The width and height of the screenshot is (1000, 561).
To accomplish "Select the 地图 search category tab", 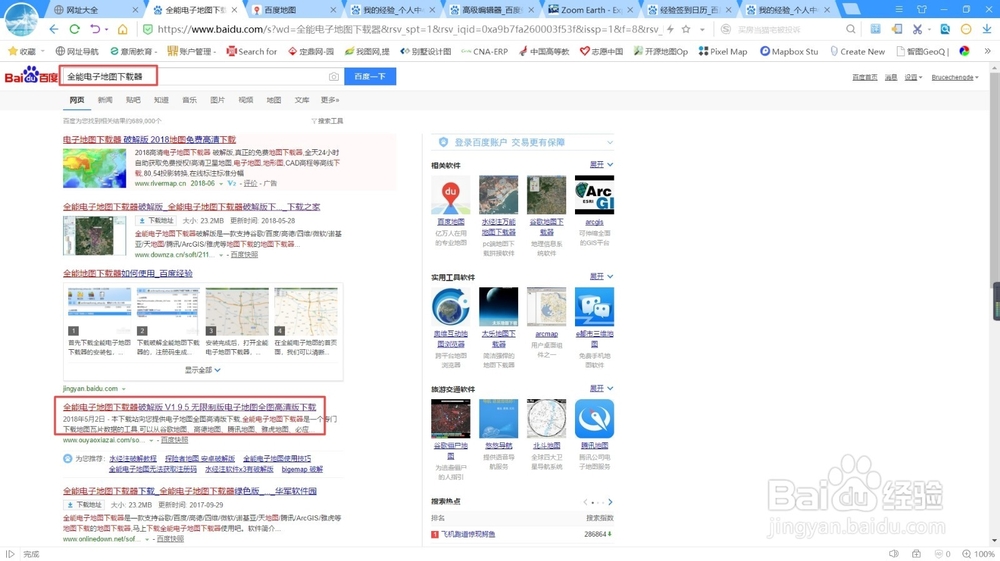I will coord(274,100).
